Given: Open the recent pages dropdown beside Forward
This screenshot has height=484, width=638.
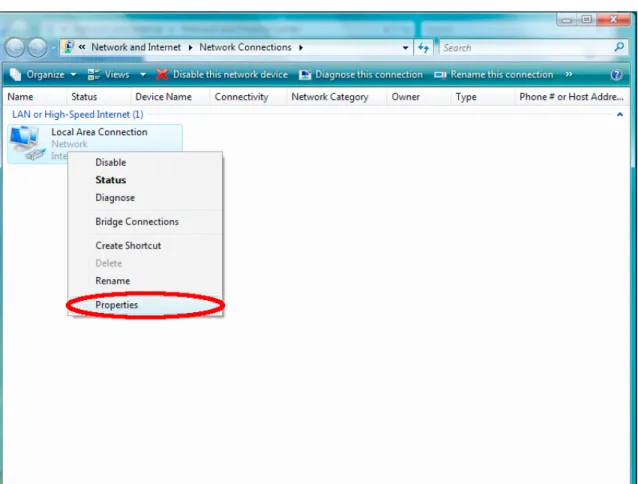Looking at the screenshot, I should click(x=53, y=48).
